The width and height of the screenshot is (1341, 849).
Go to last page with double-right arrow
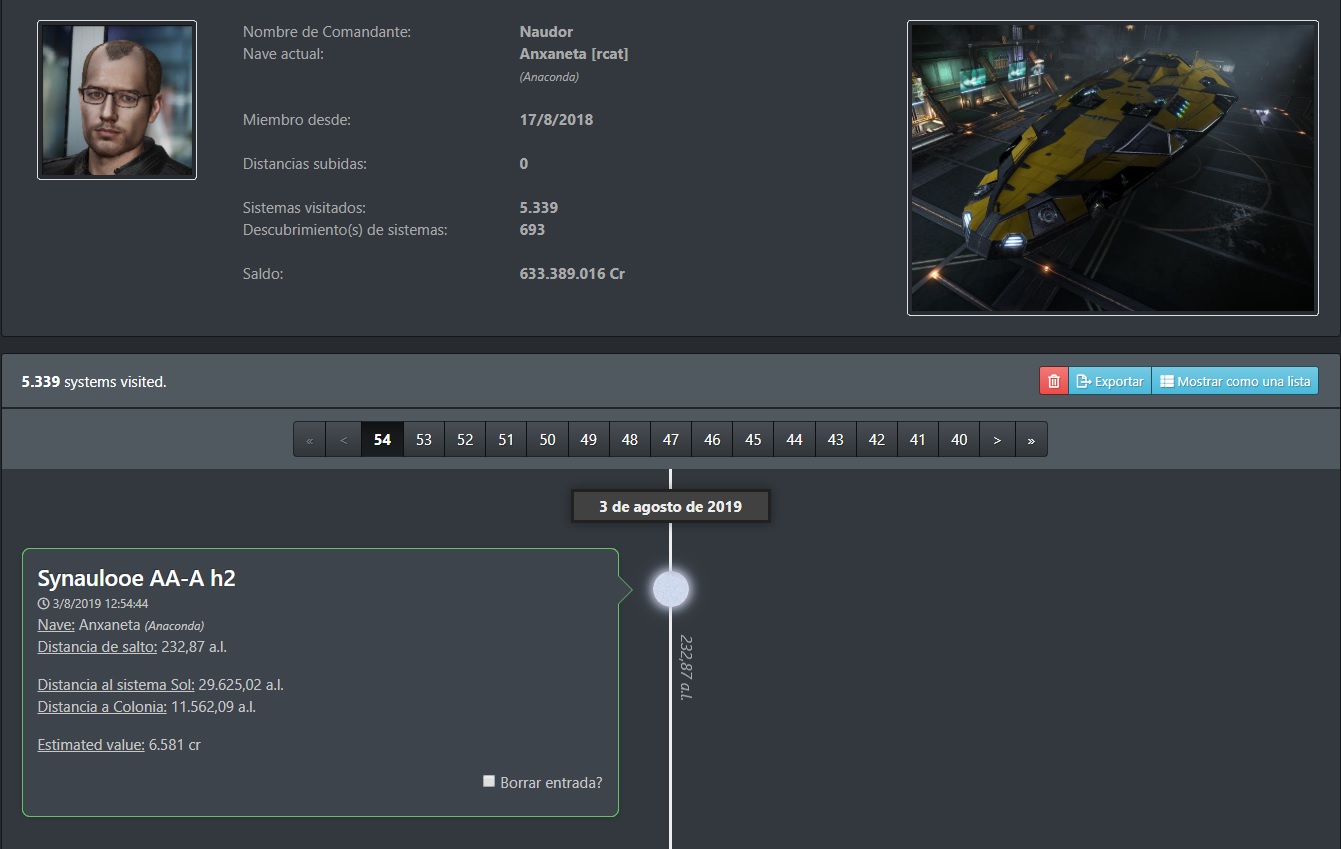[1031, 440]
